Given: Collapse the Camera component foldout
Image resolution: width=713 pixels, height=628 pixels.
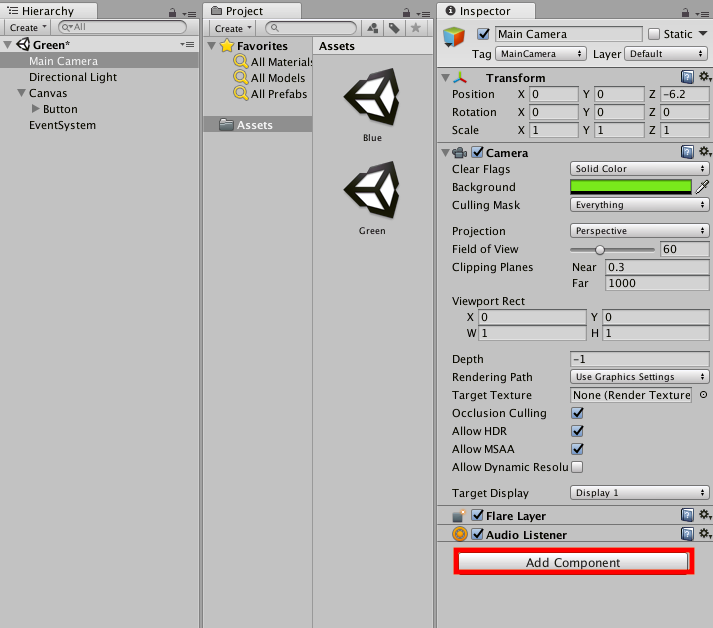Looking at the screenshot, I should [x=446, y=153].
